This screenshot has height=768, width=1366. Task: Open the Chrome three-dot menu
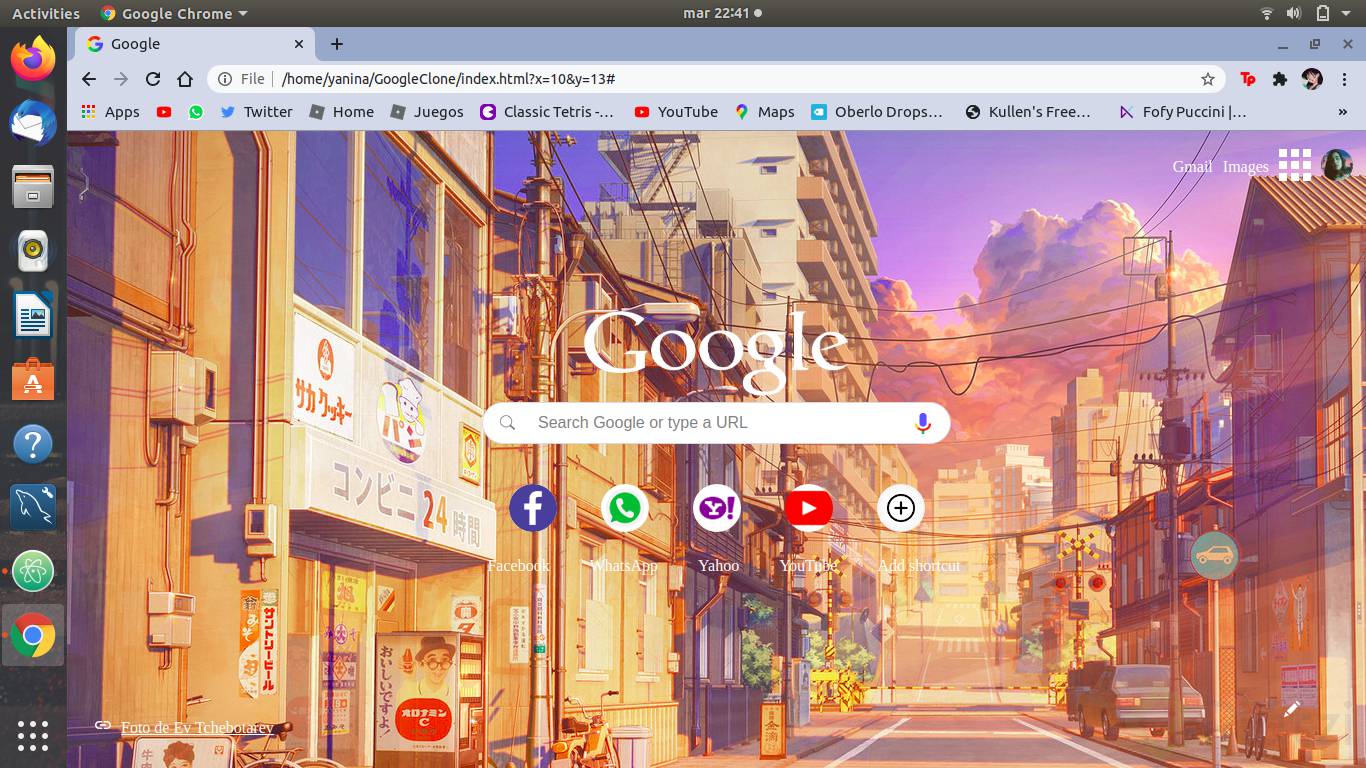click(x=1347, y=78)
